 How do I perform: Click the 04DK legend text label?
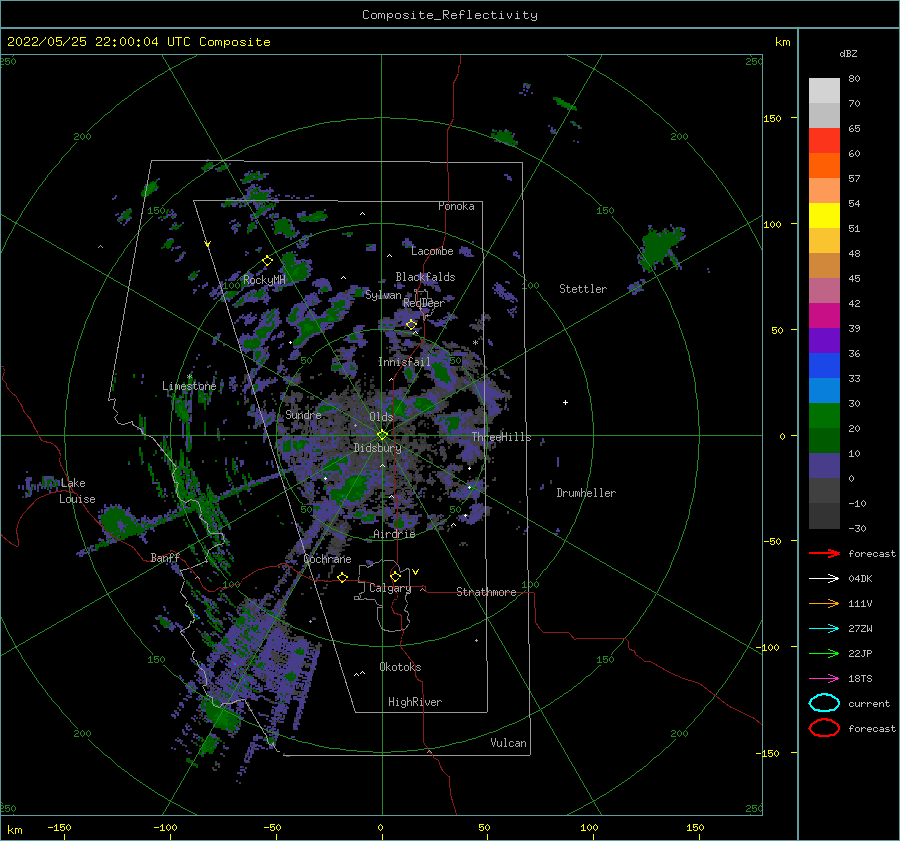(x=860, y=579)
